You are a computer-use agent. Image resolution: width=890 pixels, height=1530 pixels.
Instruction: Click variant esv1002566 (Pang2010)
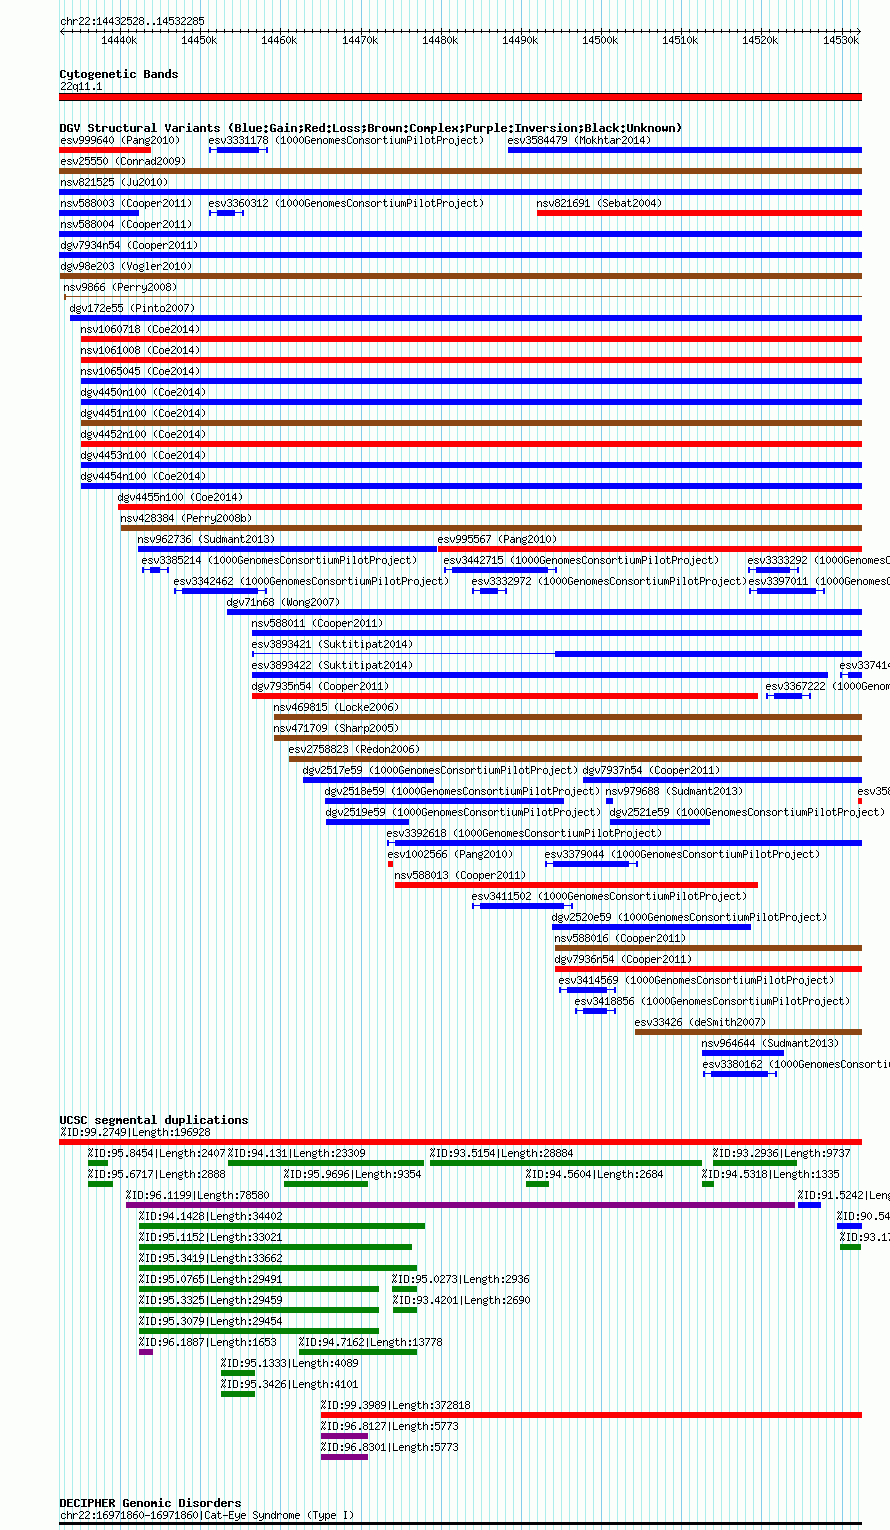tap(390, 864)
